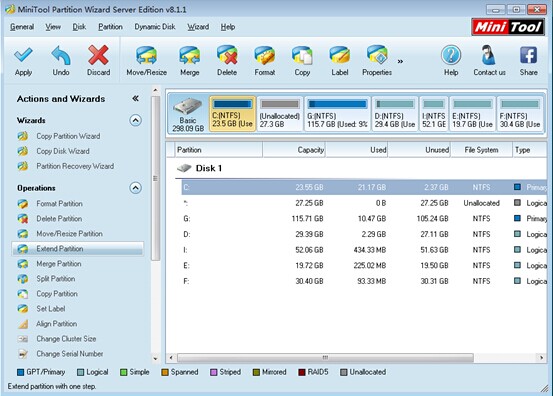Choose Split Partition operation
Viewport: 553px width, 396px height.
[x=56, y=279]
